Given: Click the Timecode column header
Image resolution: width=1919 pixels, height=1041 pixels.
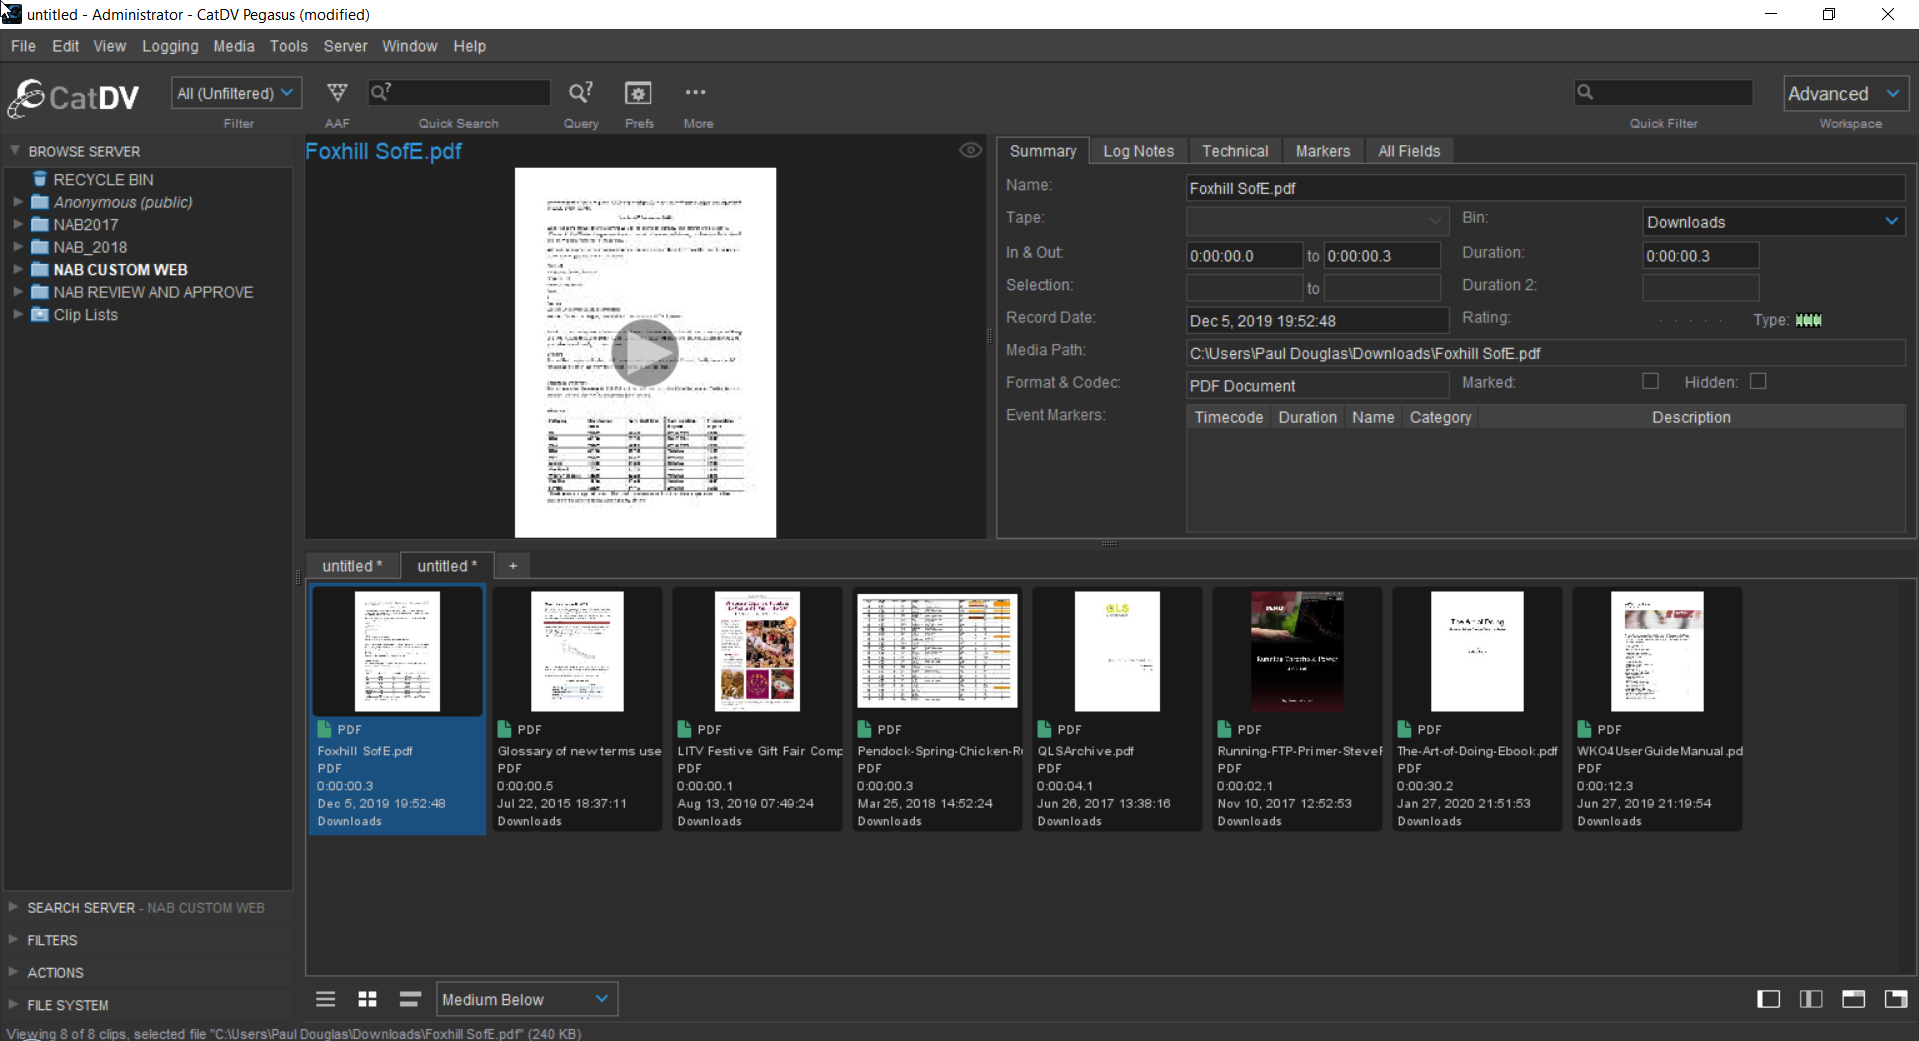Looking at the screenshot, I should [1228, 417].
